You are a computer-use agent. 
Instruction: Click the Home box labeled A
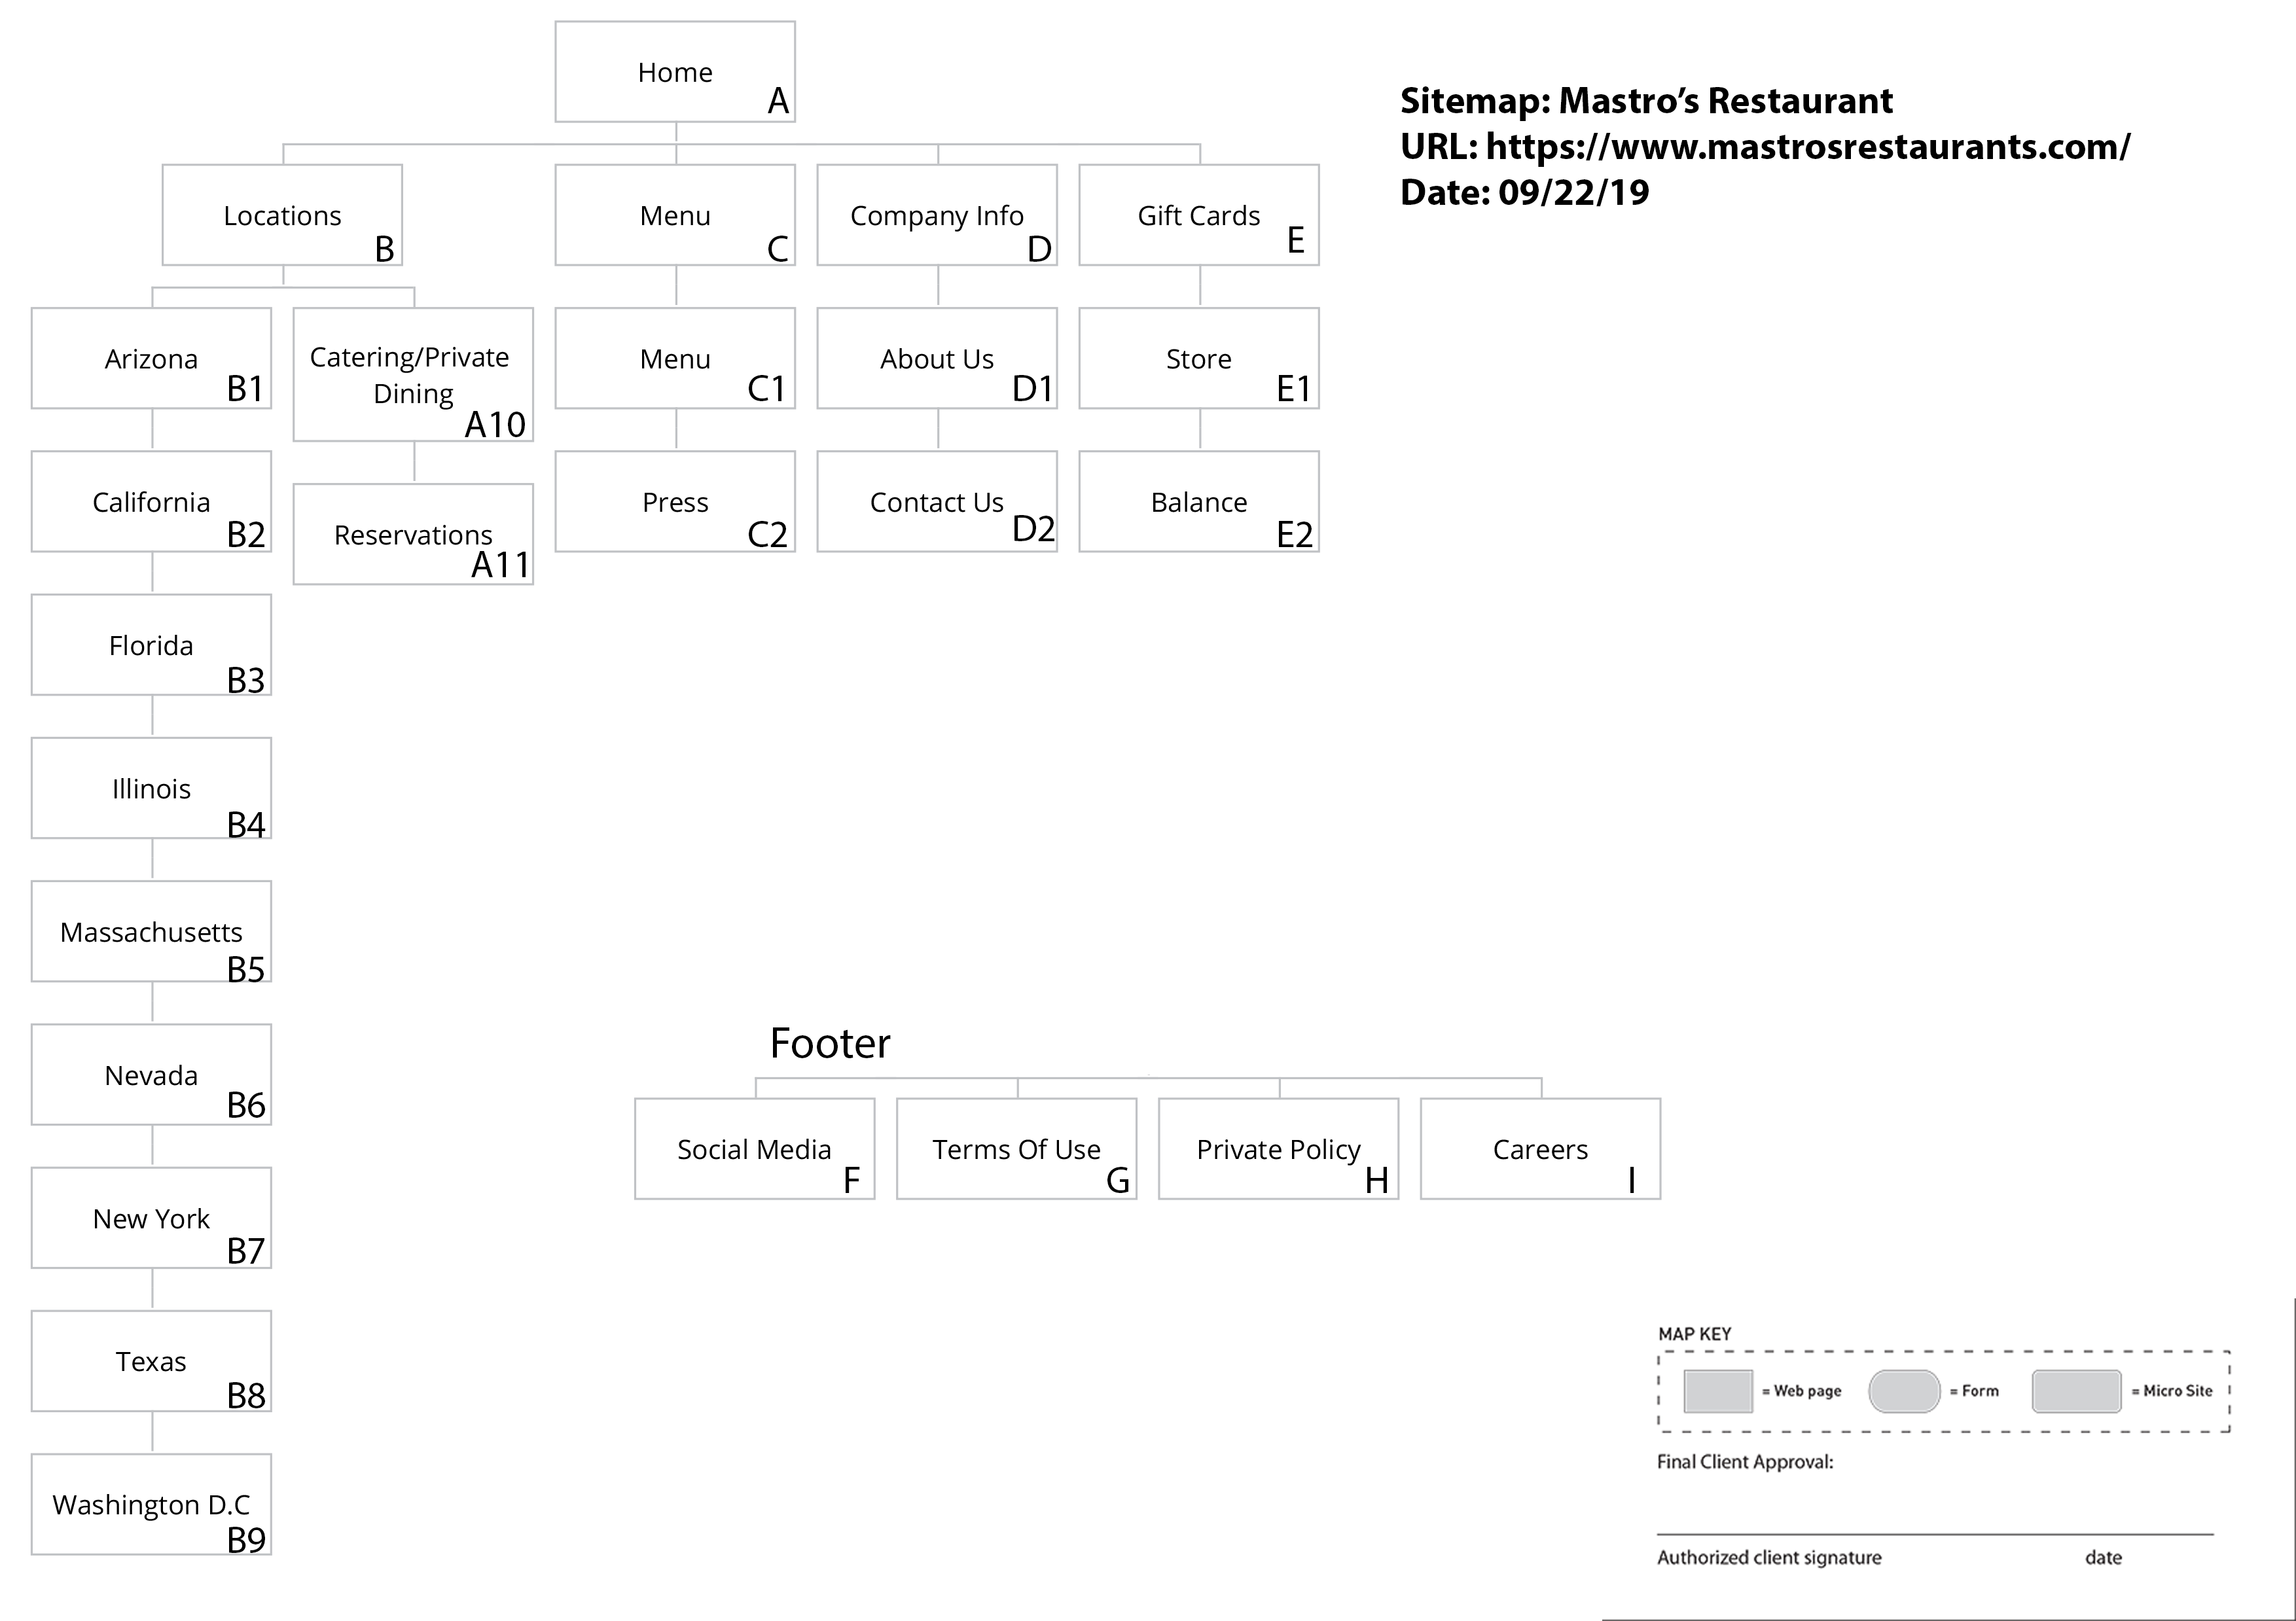click(x=675, y=72)
